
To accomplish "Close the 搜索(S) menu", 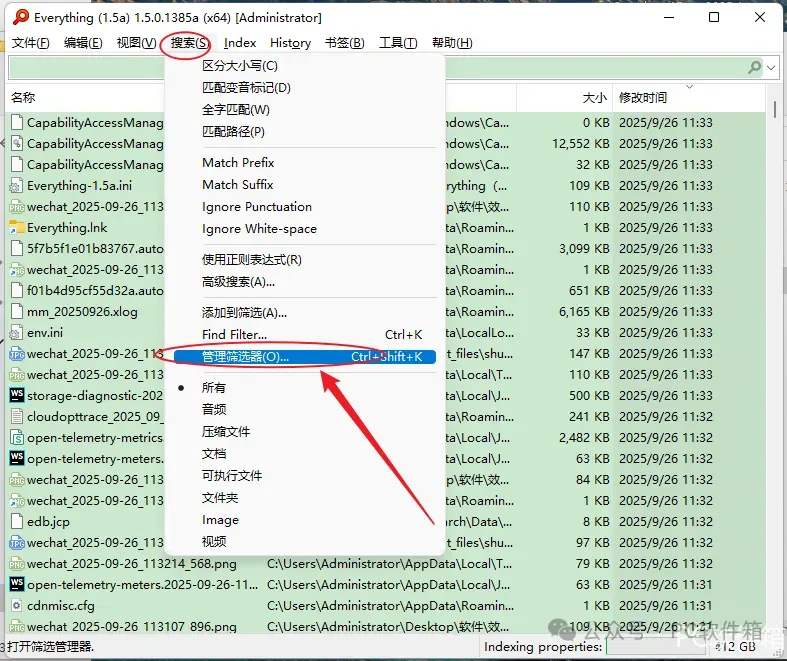I will 190,43.
